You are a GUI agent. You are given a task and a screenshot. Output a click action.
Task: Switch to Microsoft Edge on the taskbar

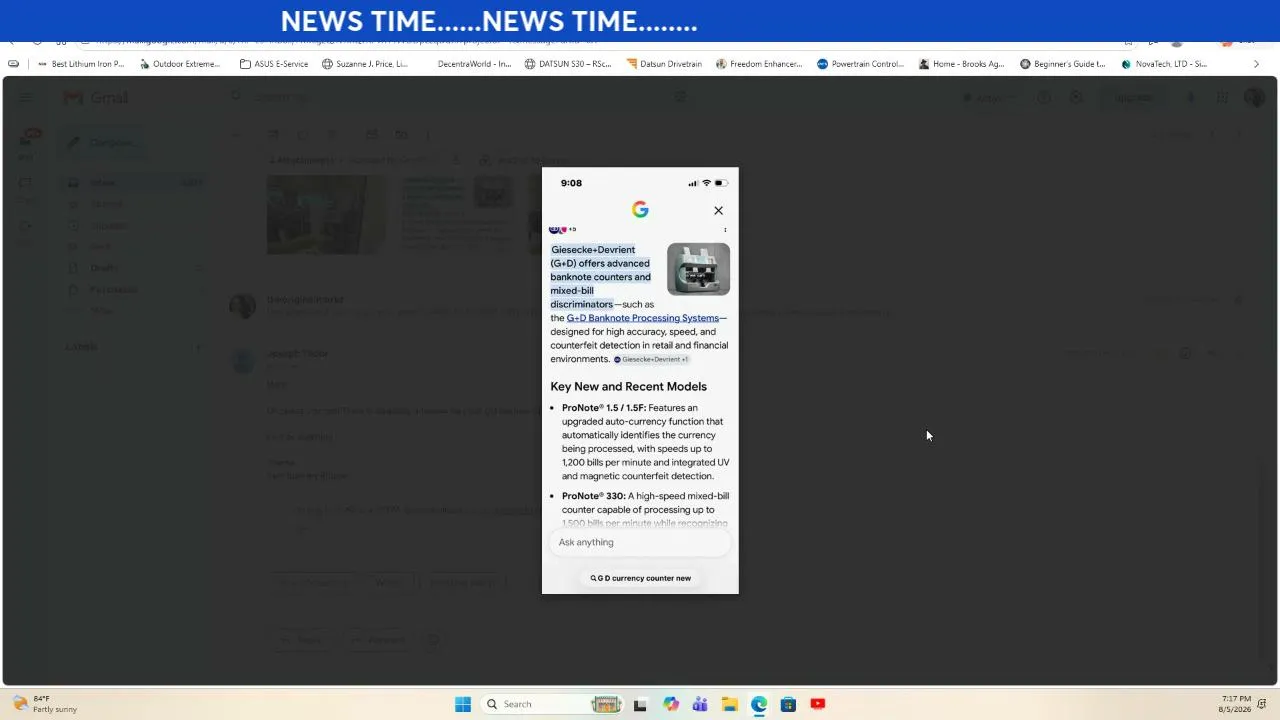pyautogui.click(x=759, y=704)
